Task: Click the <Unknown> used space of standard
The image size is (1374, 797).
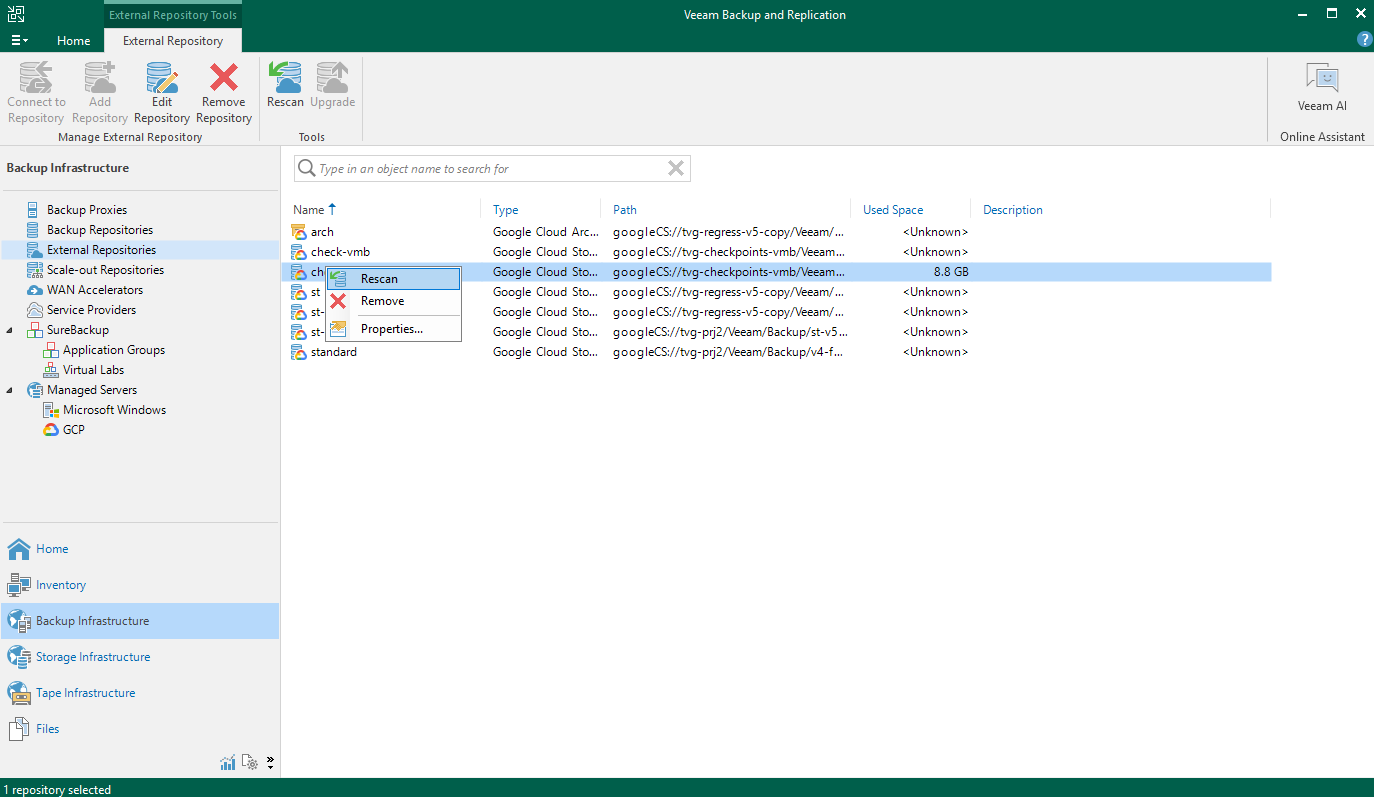Action: pyautogui.click(x=935, y=352)
